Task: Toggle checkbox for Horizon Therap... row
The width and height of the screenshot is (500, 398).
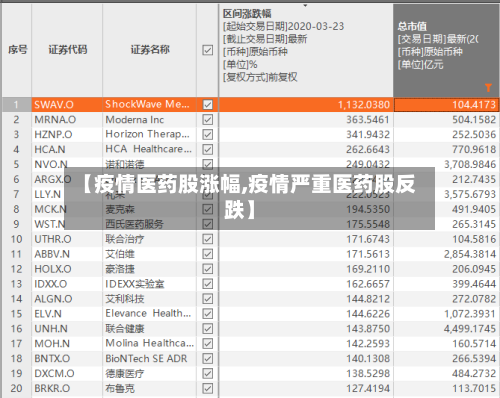Action: (208, 134)
